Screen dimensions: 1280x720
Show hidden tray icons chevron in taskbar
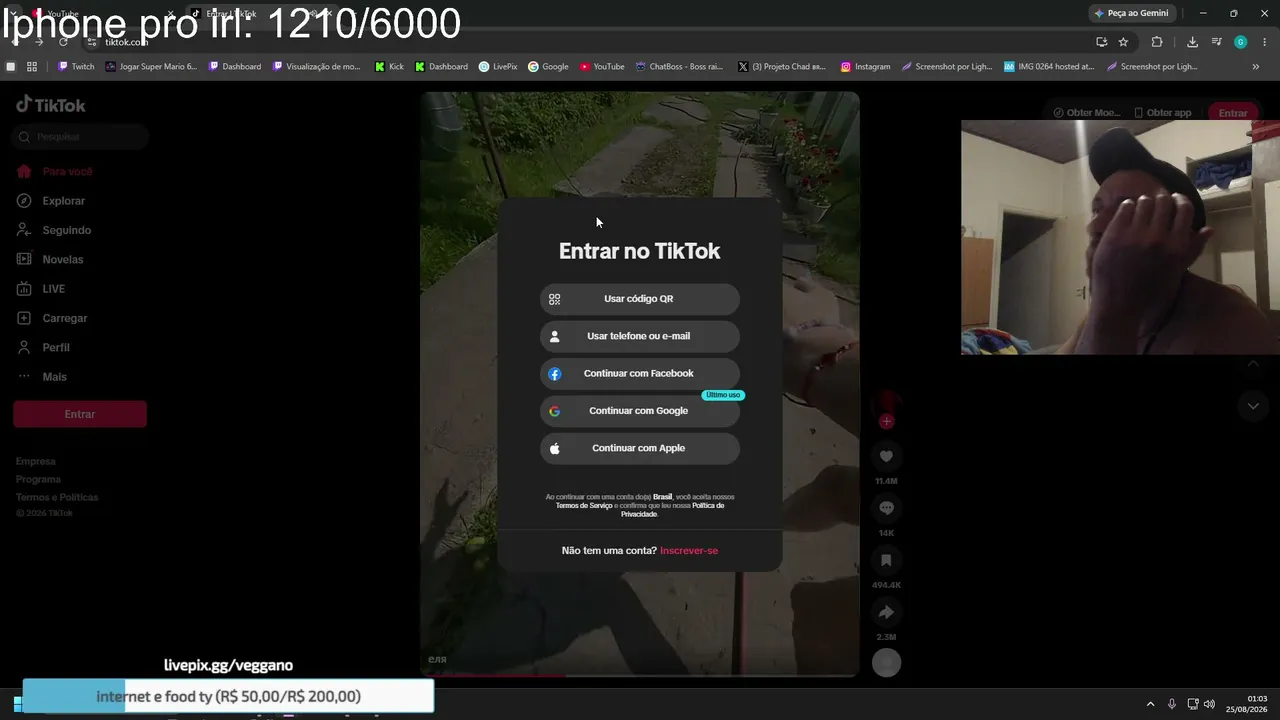point(1150,704)
